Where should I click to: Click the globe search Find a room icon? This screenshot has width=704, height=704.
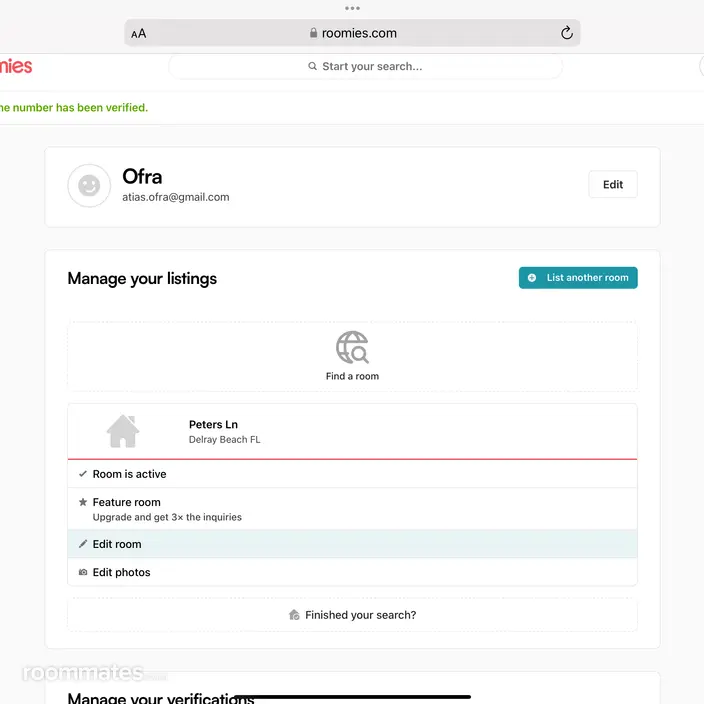tap(352, 347)
